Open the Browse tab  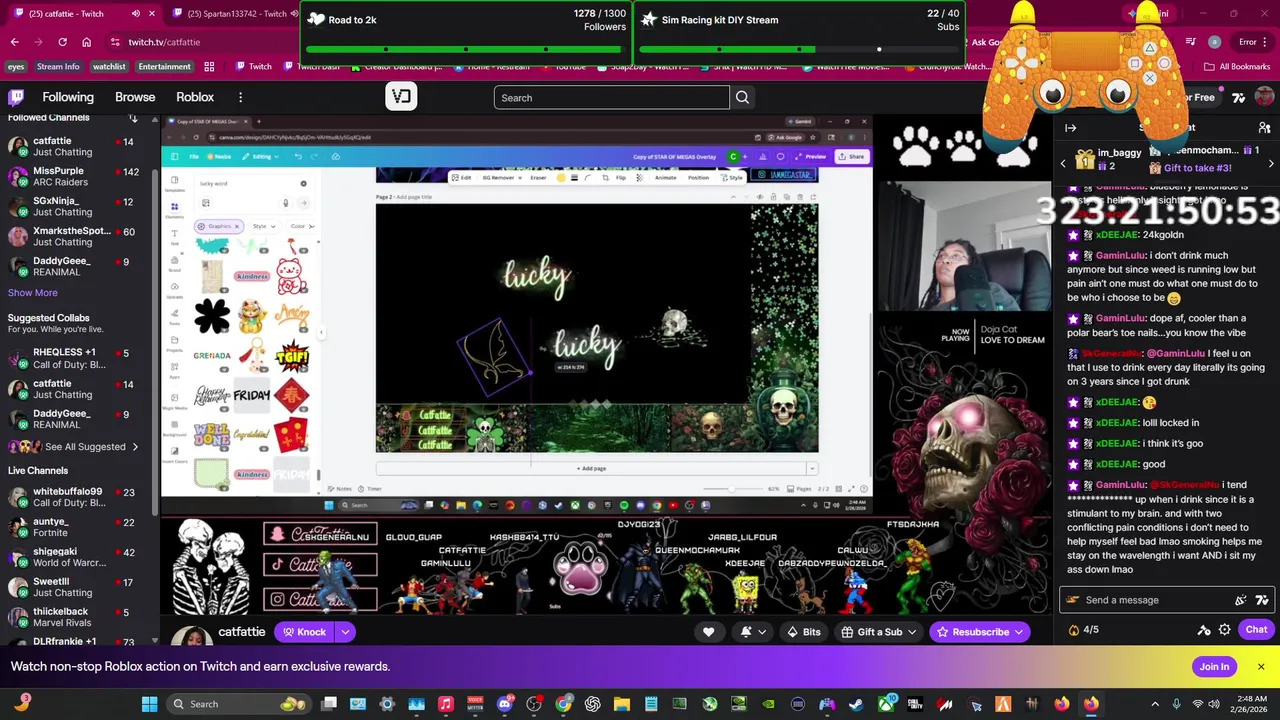click(135, 97)
